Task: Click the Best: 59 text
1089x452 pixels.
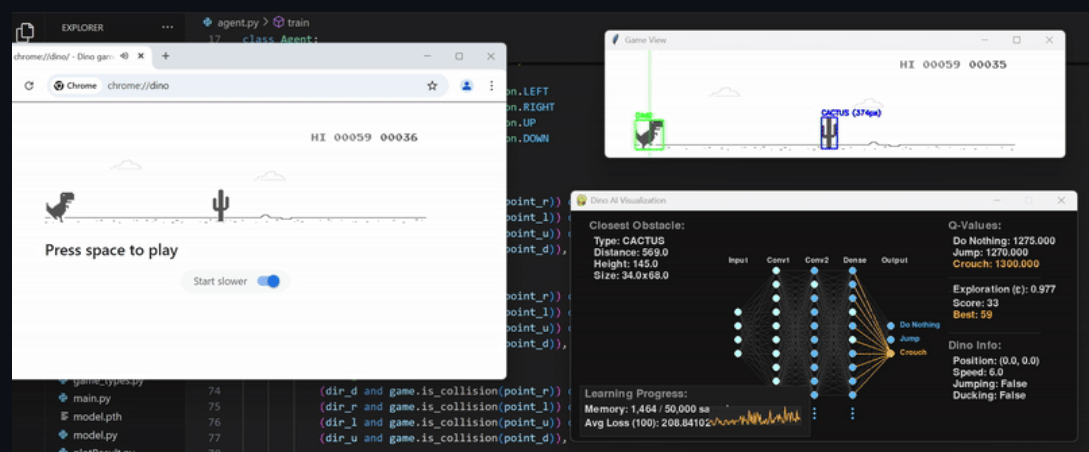Action: coord(972,315)
